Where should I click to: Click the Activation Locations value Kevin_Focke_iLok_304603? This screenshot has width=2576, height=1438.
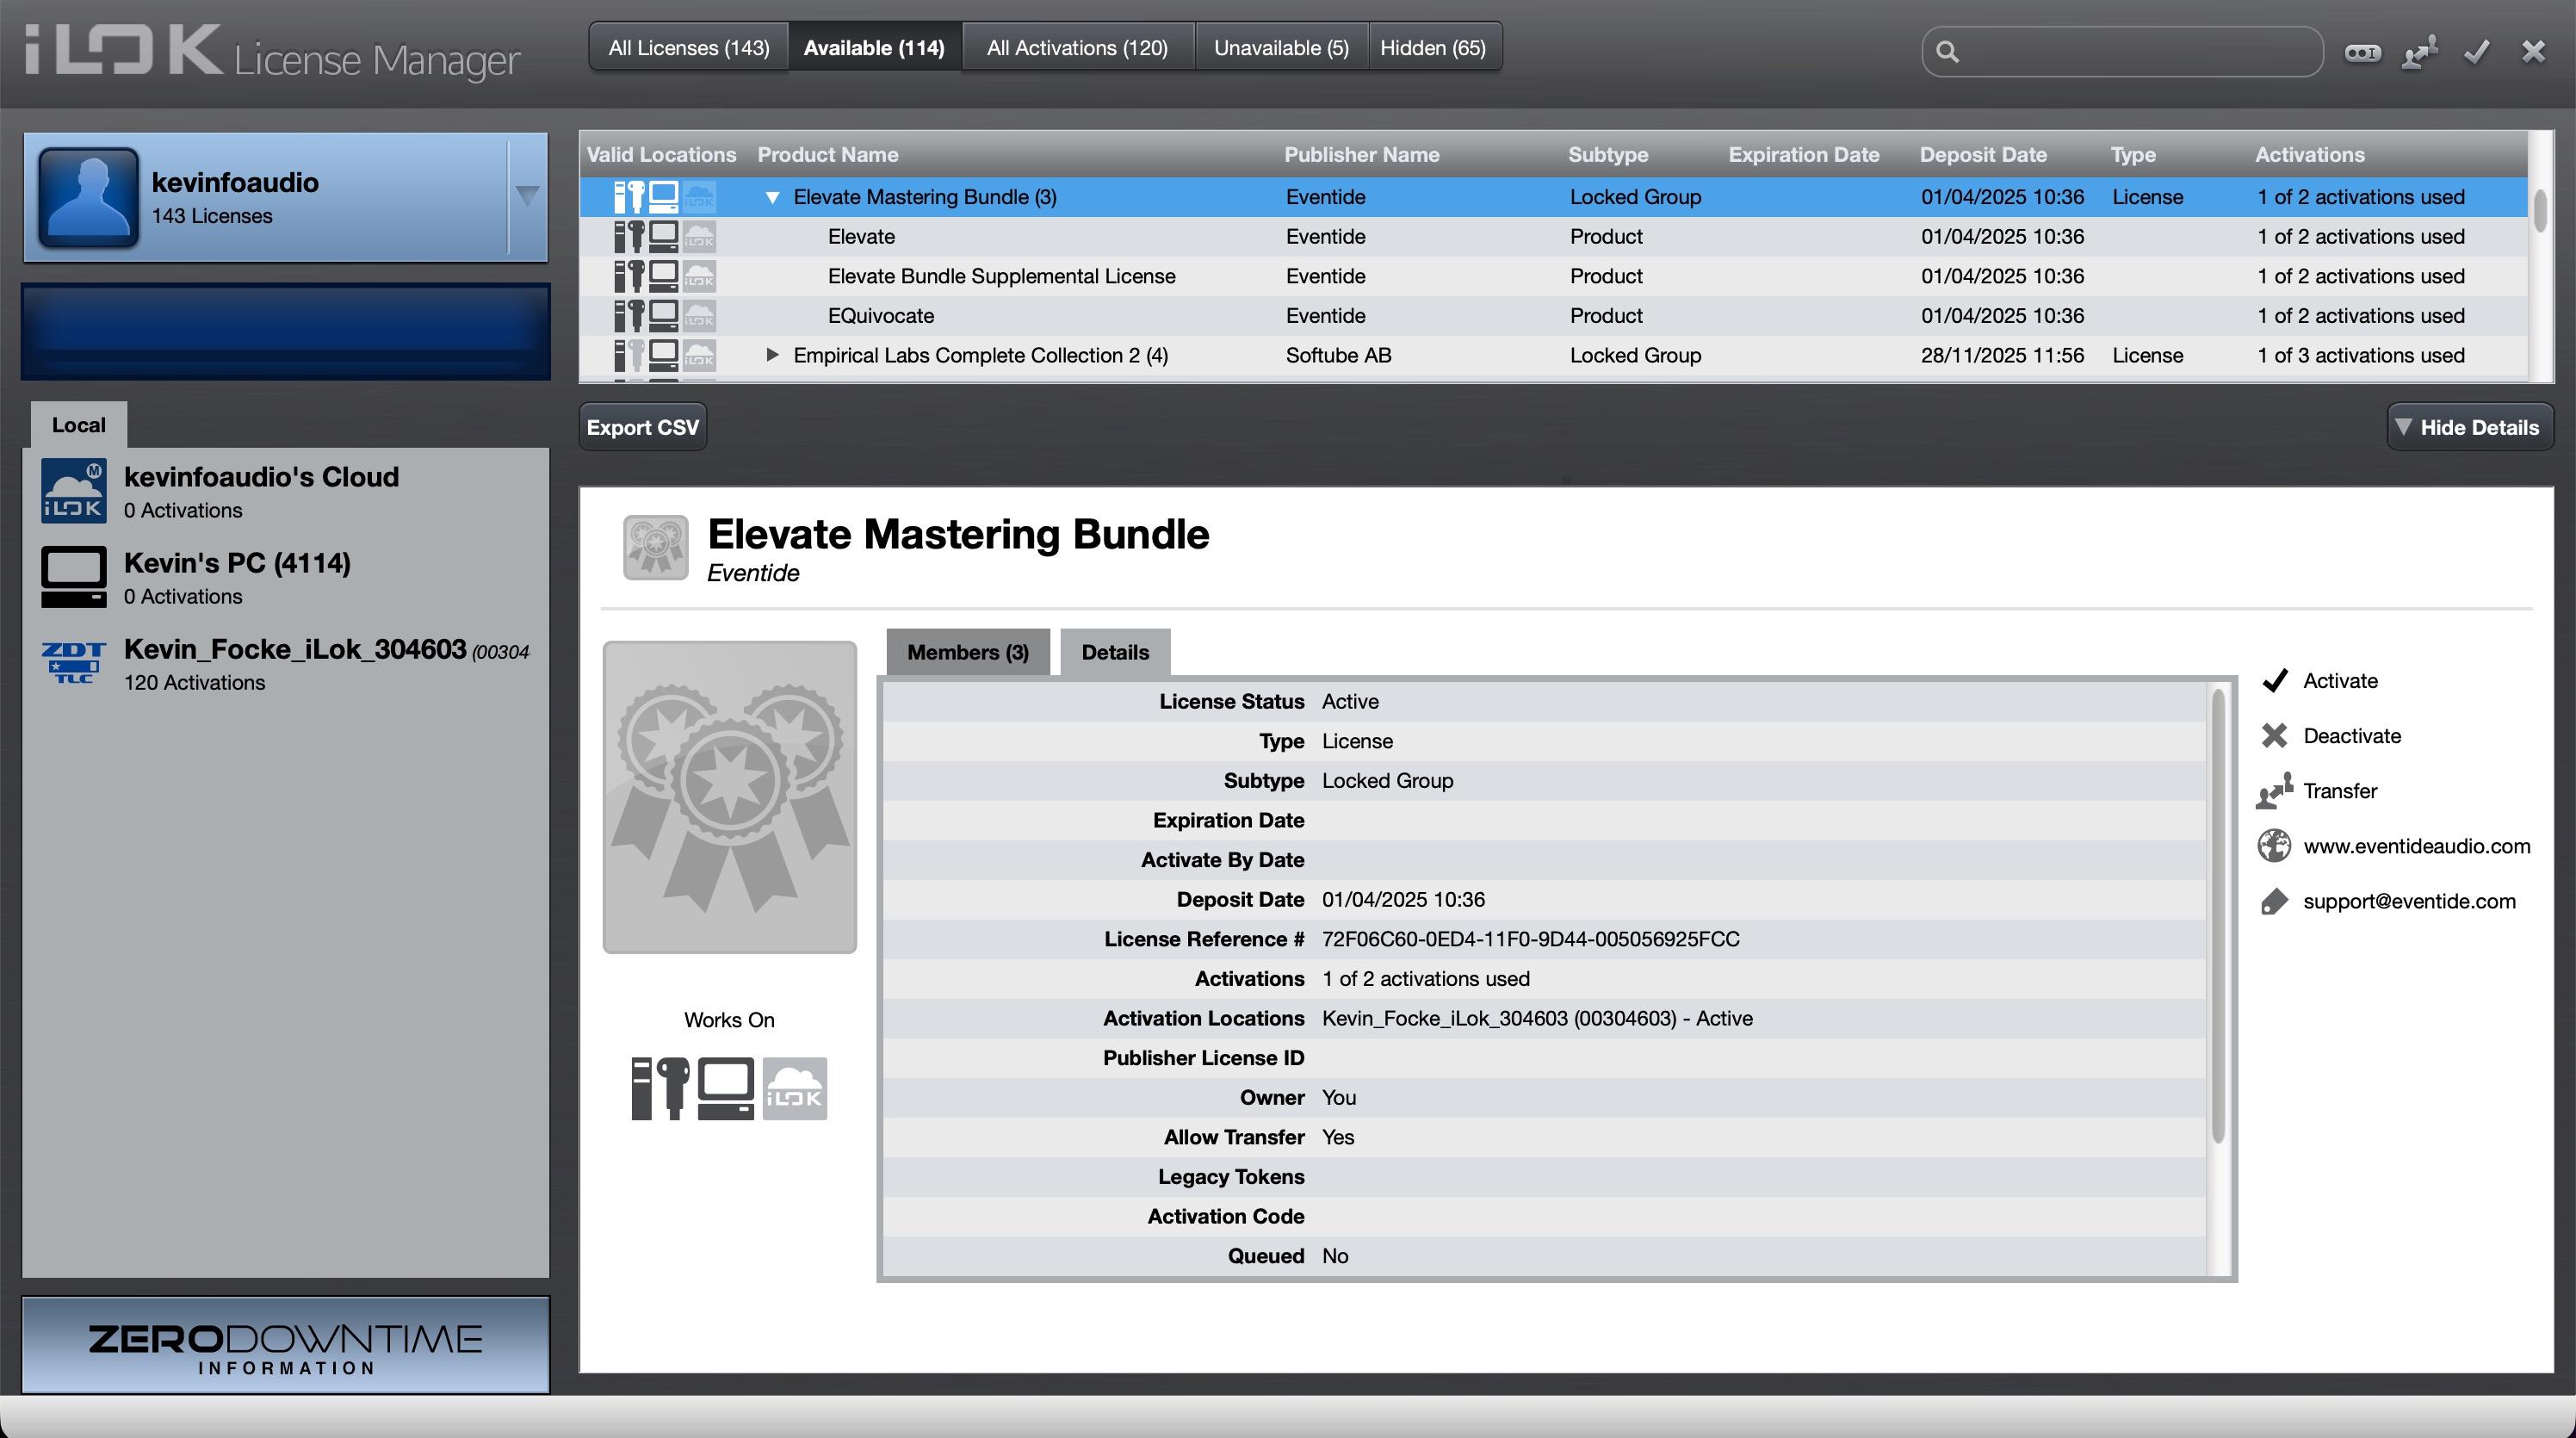[1537, 1018]
